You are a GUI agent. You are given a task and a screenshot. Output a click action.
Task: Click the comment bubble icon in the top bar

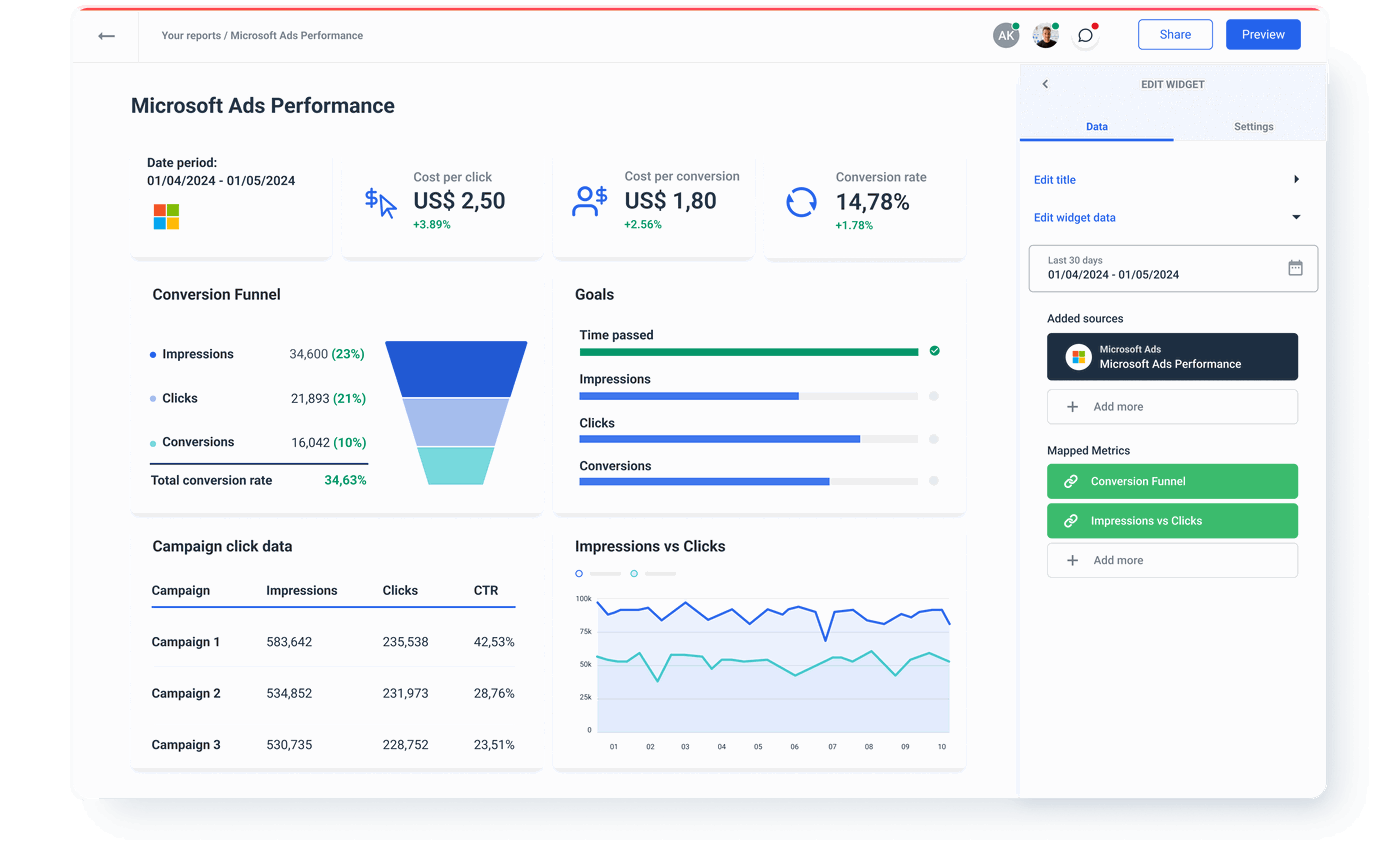point(1085,34)
